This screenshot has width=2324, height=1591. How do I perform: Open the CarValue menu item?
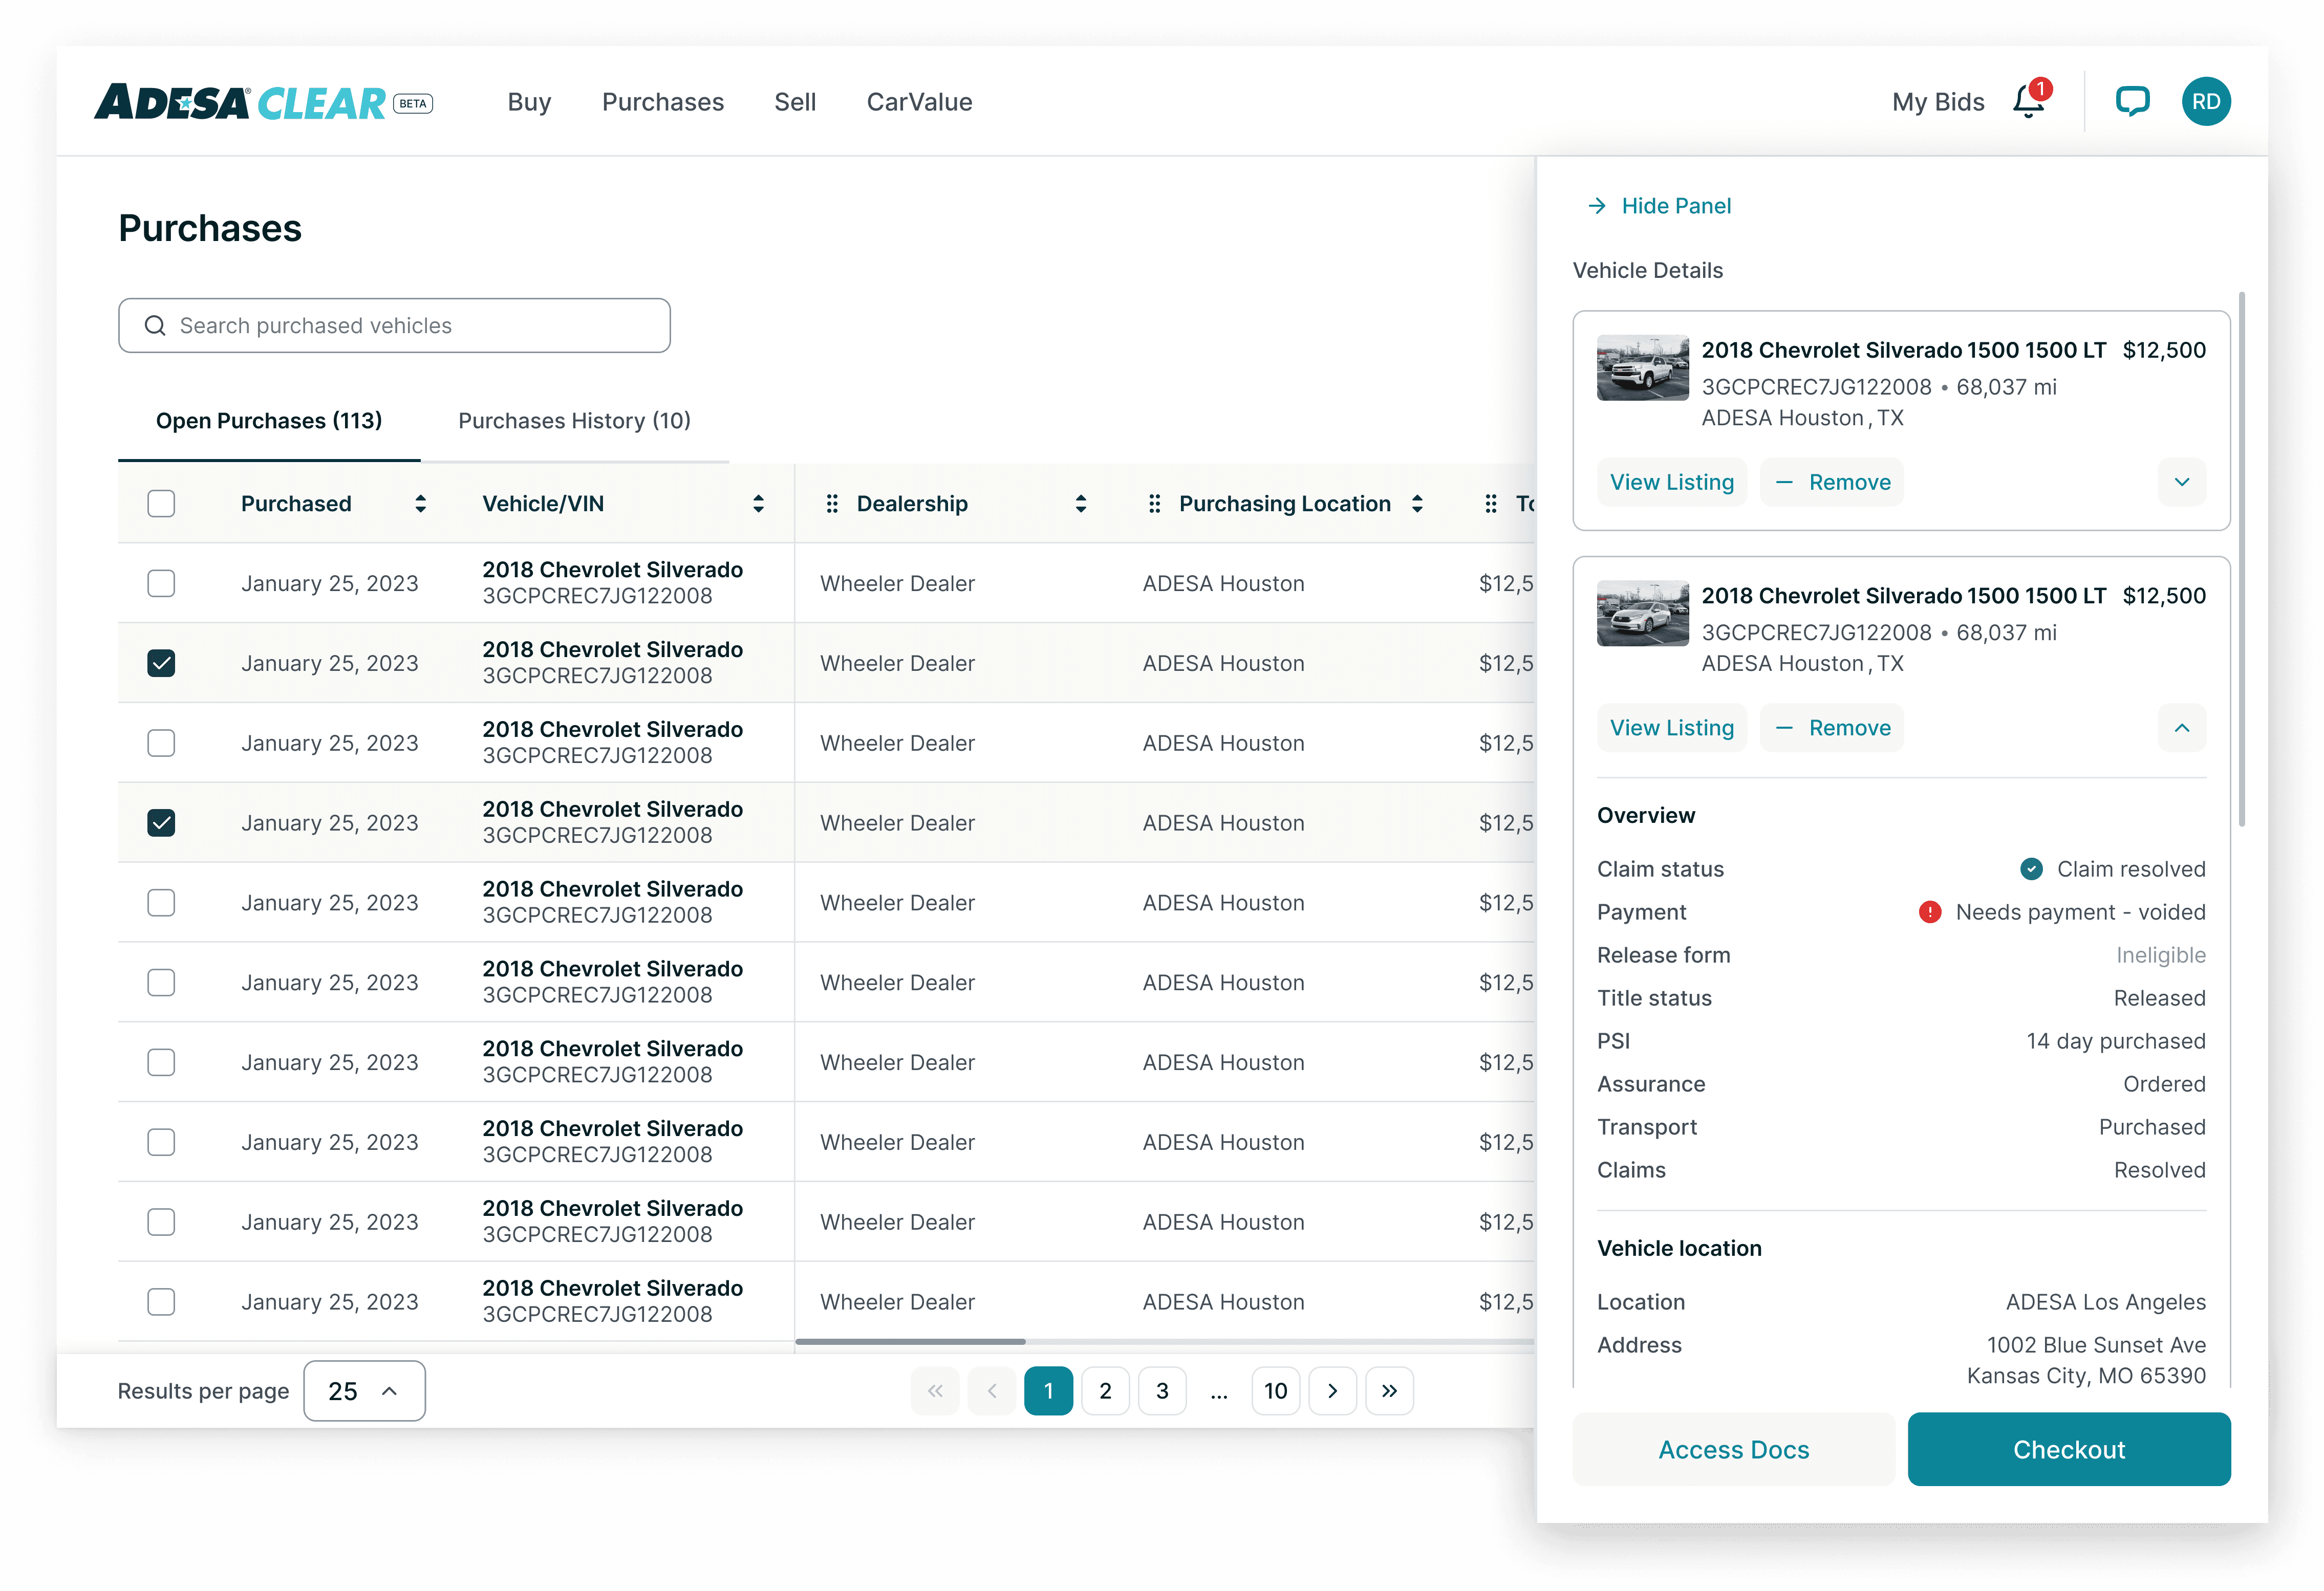tap(919, 102)
